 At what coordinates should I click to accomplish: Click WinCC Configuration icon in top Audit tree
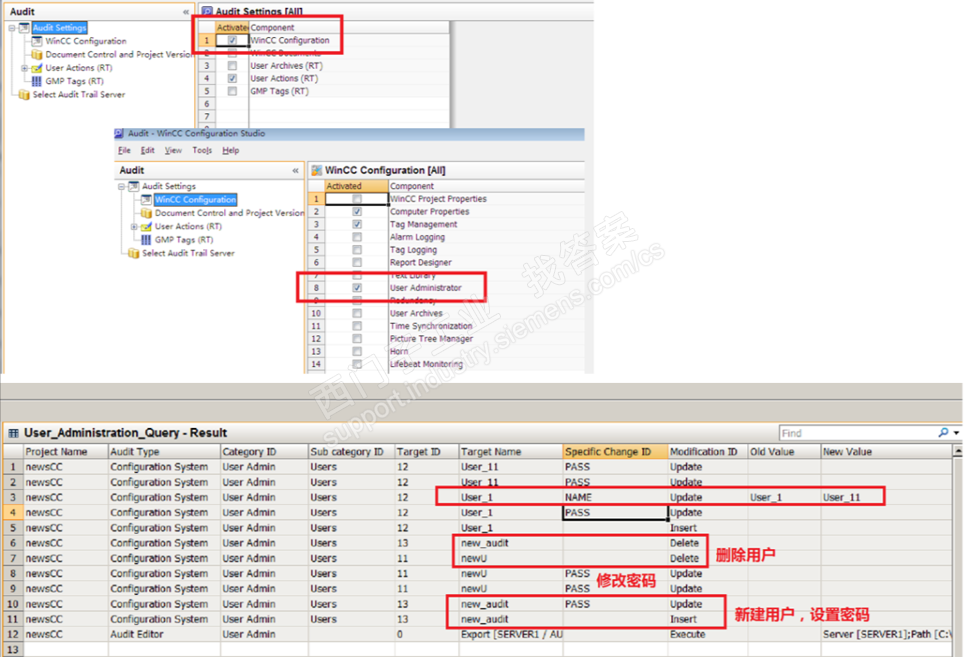pyautogui.click(x=37, y=41)
